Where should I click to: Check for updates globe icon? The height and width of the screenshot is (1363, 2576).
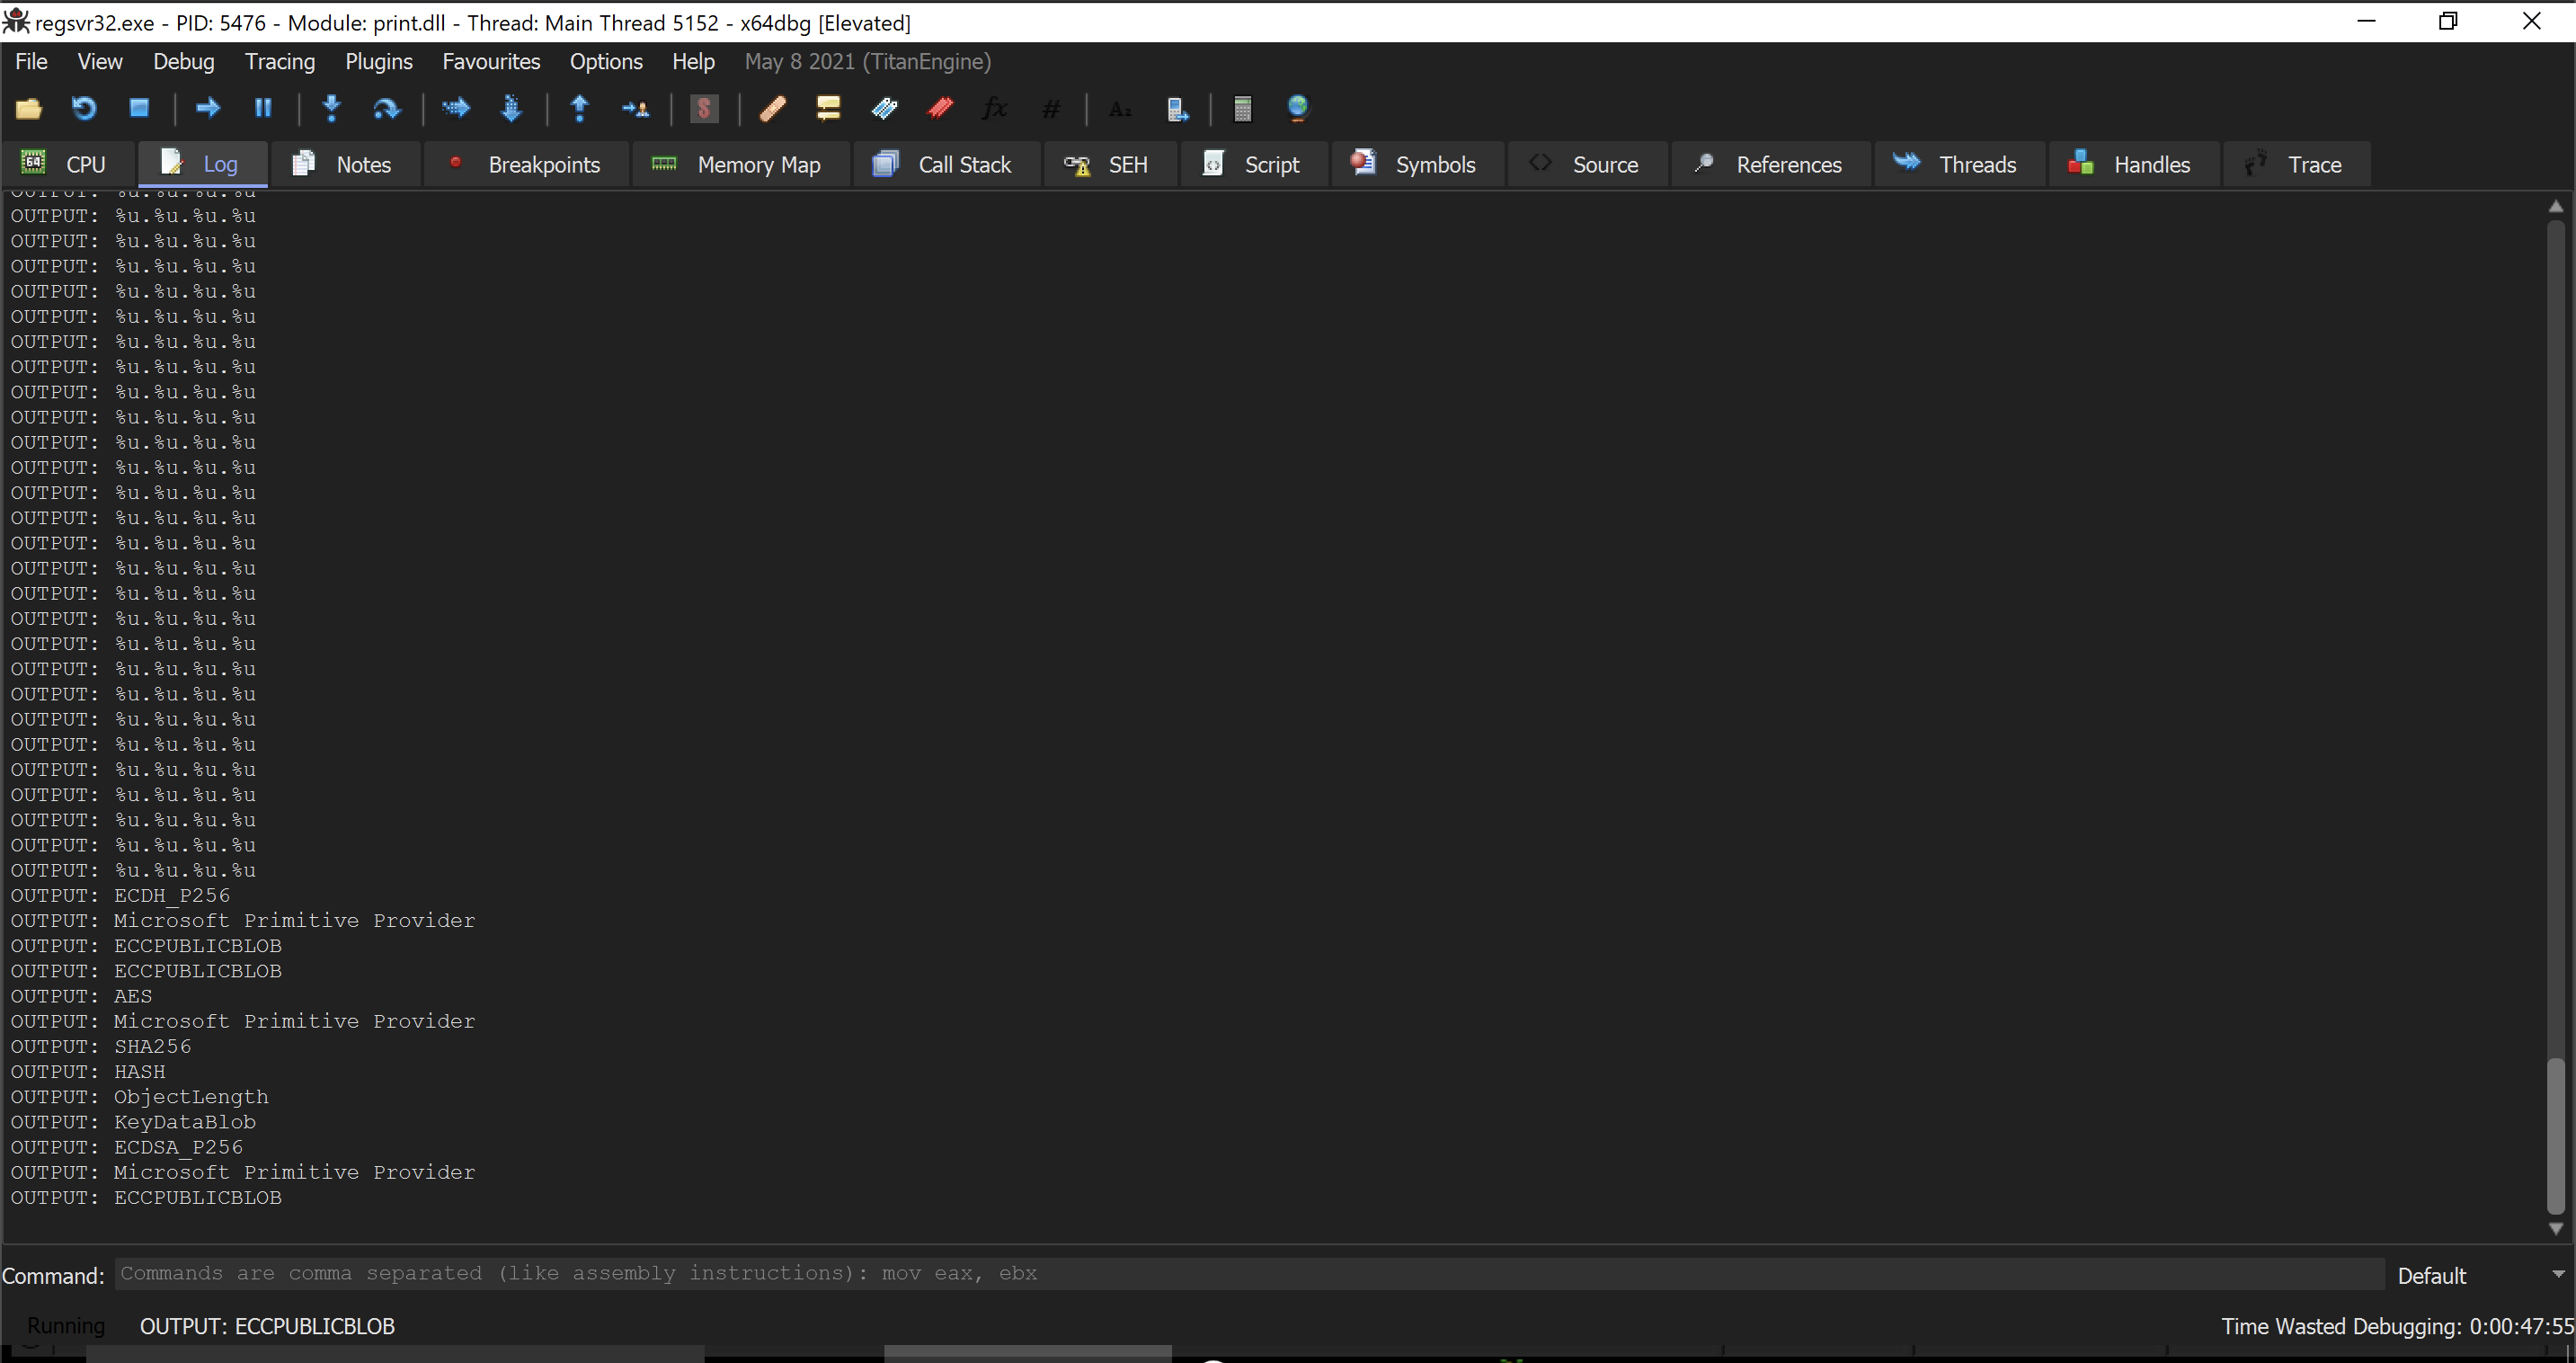(1298, 108)
